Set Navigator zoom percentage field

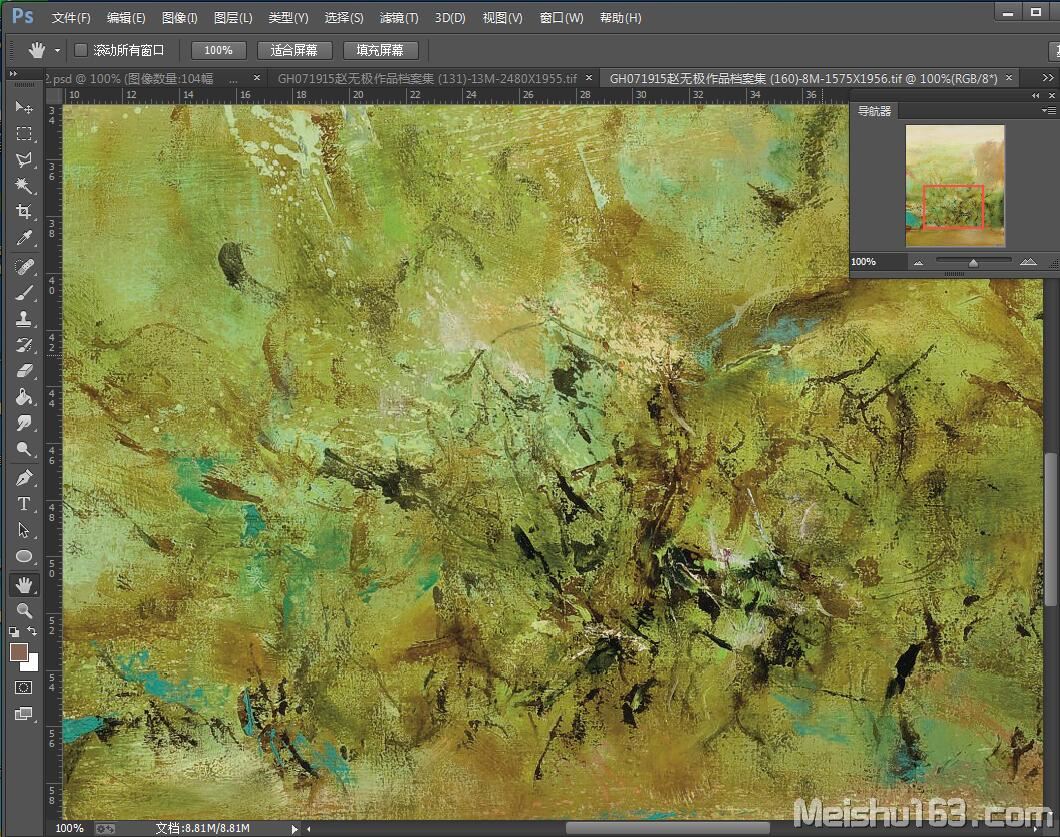pos(877,262)
